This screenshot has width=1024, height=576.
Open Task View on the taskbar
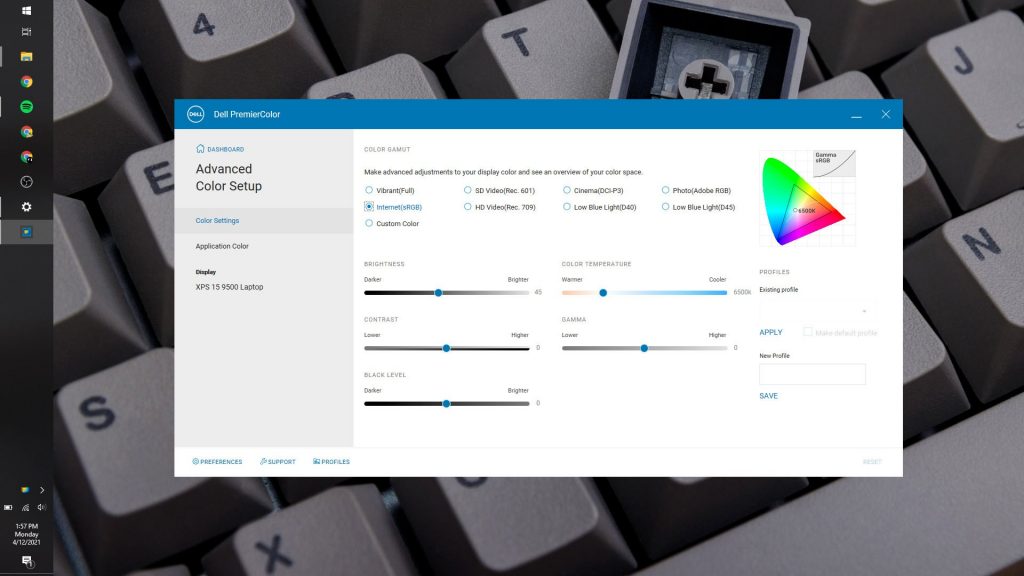26,31
